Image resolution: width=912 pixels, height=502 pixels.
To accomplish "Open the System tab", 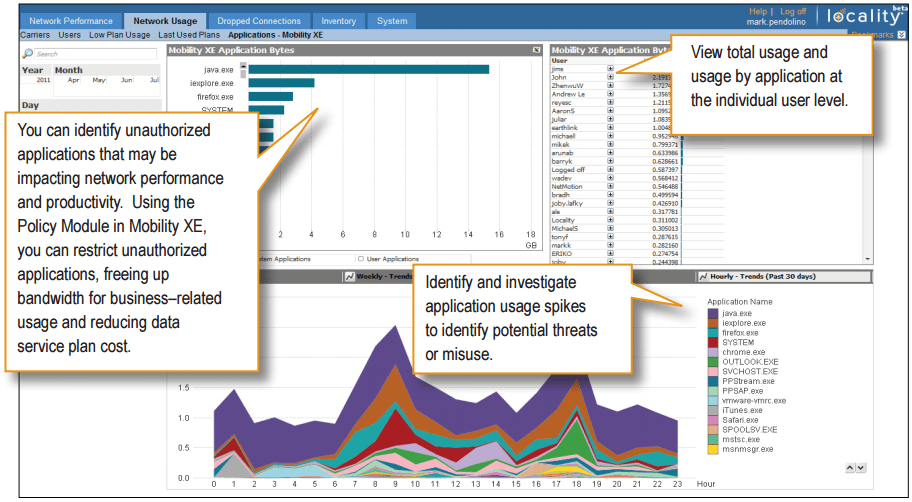I will click(x=392, y=21).
